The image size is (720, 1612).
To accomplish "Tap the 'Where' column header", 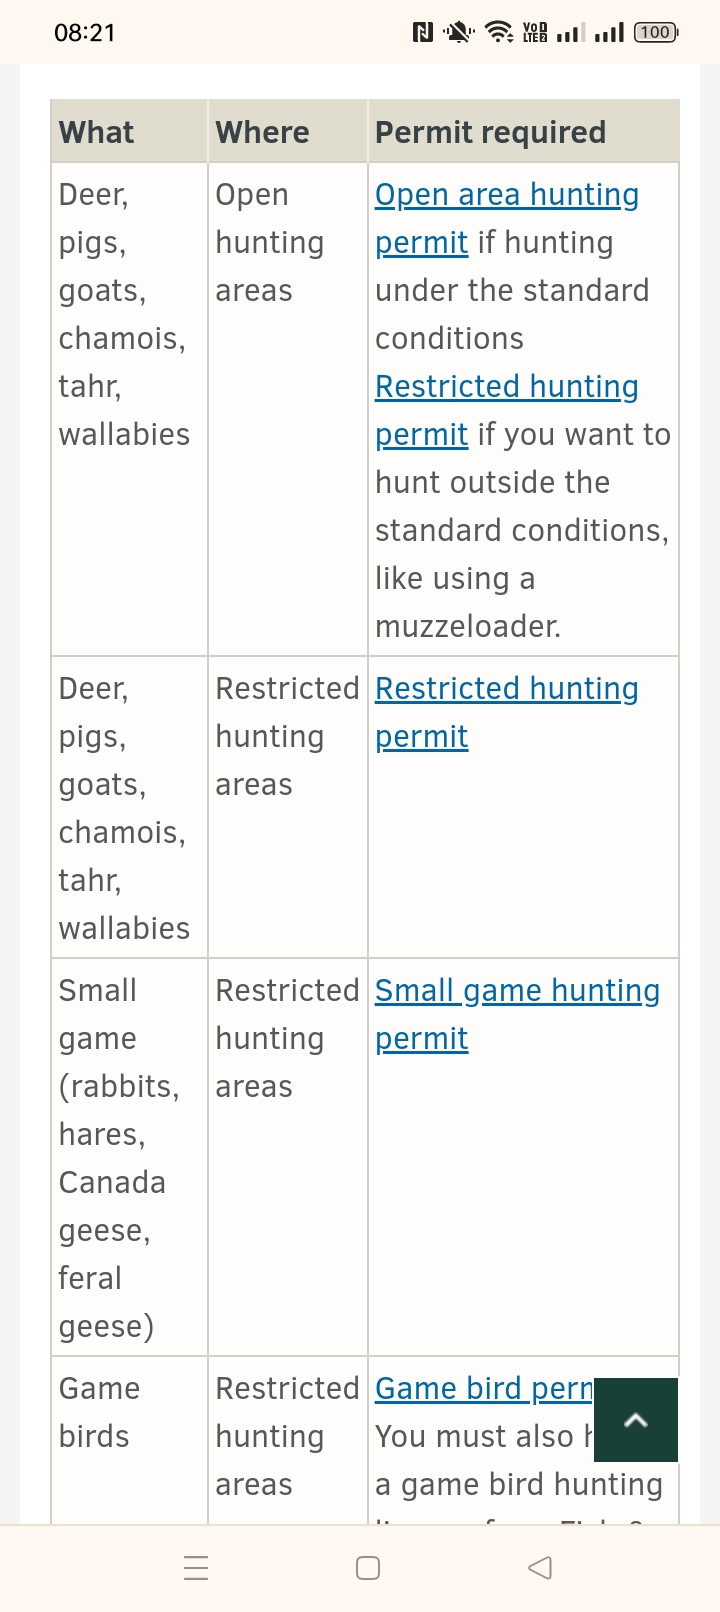I will pos(262,132).
